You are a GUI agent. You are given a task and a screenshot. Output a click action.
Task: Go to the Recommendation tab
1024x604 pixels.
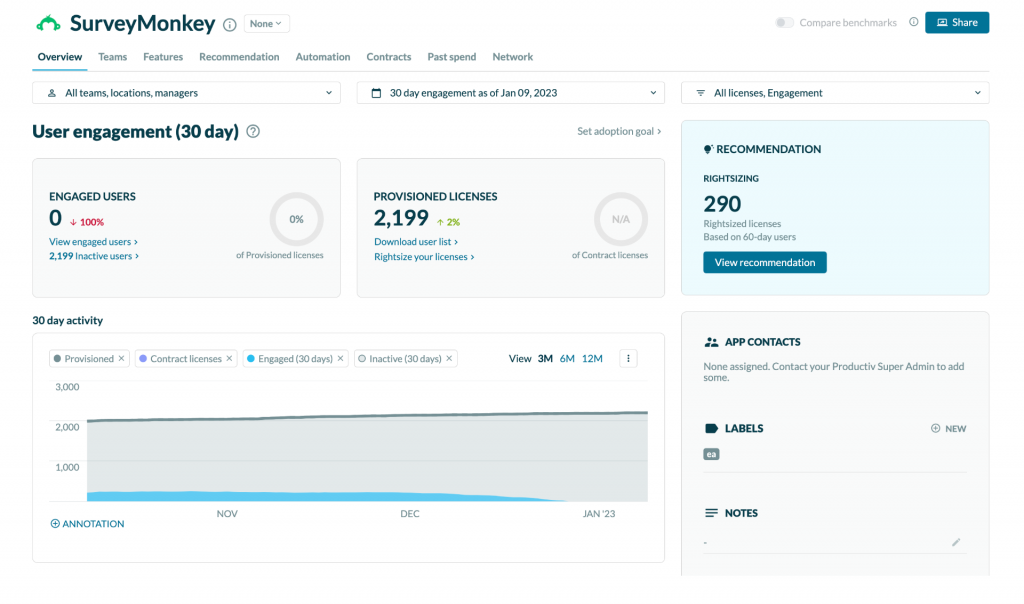pyautogui.click(x=239, y=57)
